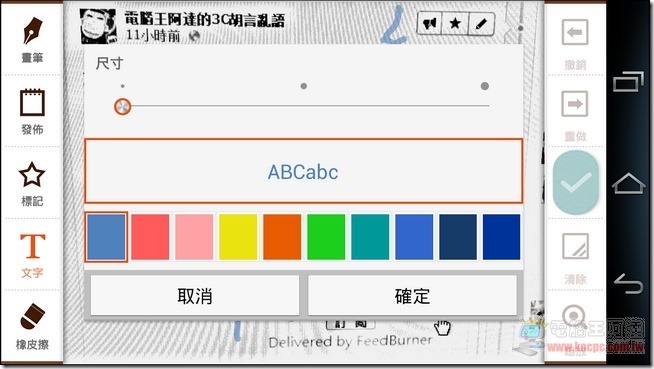Click the 11小時前 timestamp

(153, 36)
